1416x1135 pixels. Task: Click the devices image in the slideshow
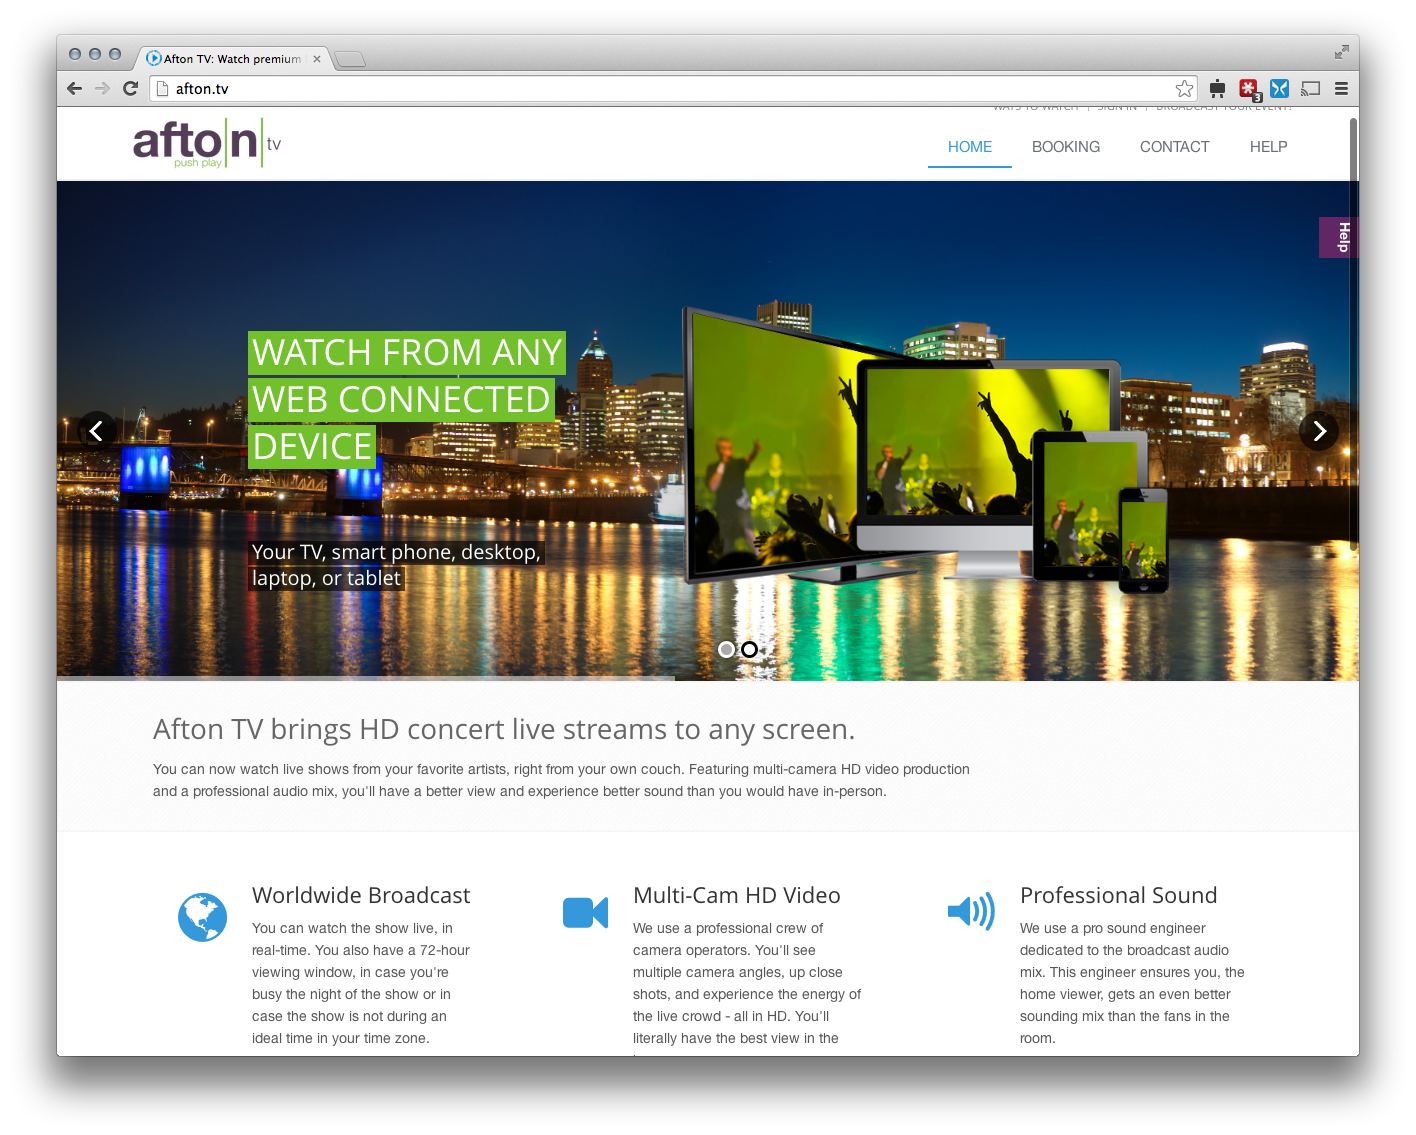coord(925,448)
